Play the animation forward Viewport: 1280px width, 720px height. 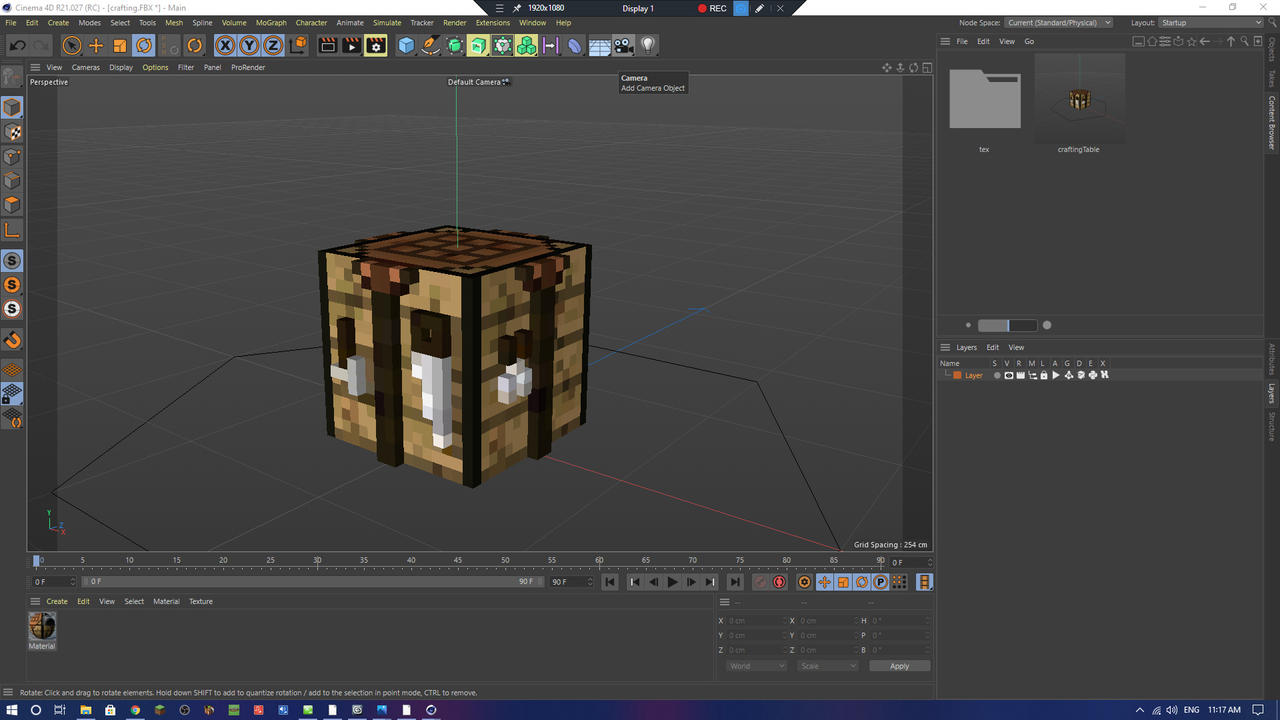click(x=672, y=582)
